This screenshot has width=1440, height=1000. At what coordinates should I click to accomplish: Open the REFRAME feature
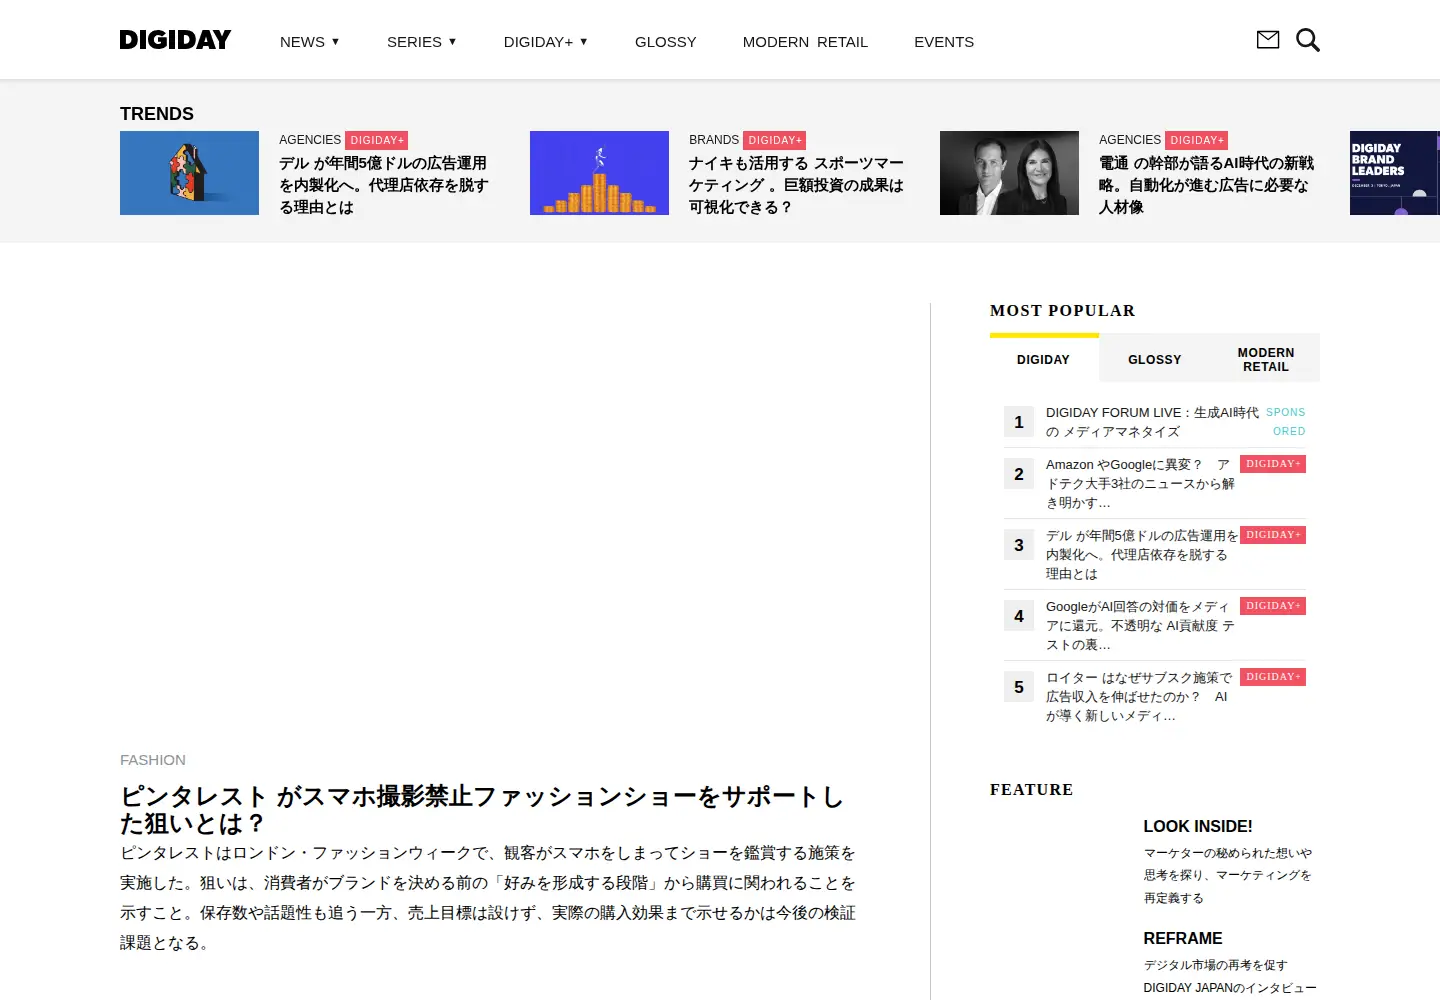click(1183, 938)
